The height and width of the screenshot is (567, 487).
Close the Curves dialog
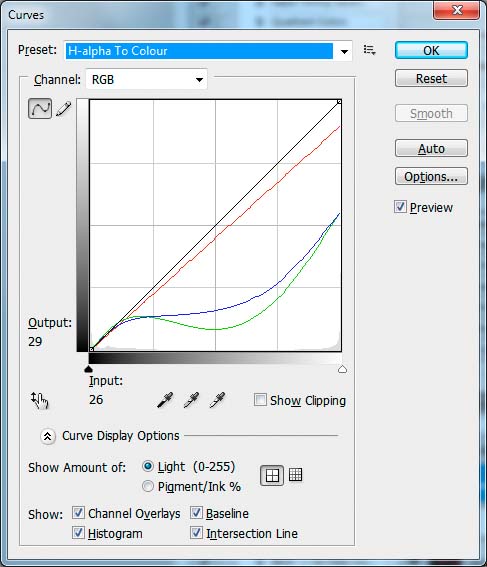(x=457, y=10)
